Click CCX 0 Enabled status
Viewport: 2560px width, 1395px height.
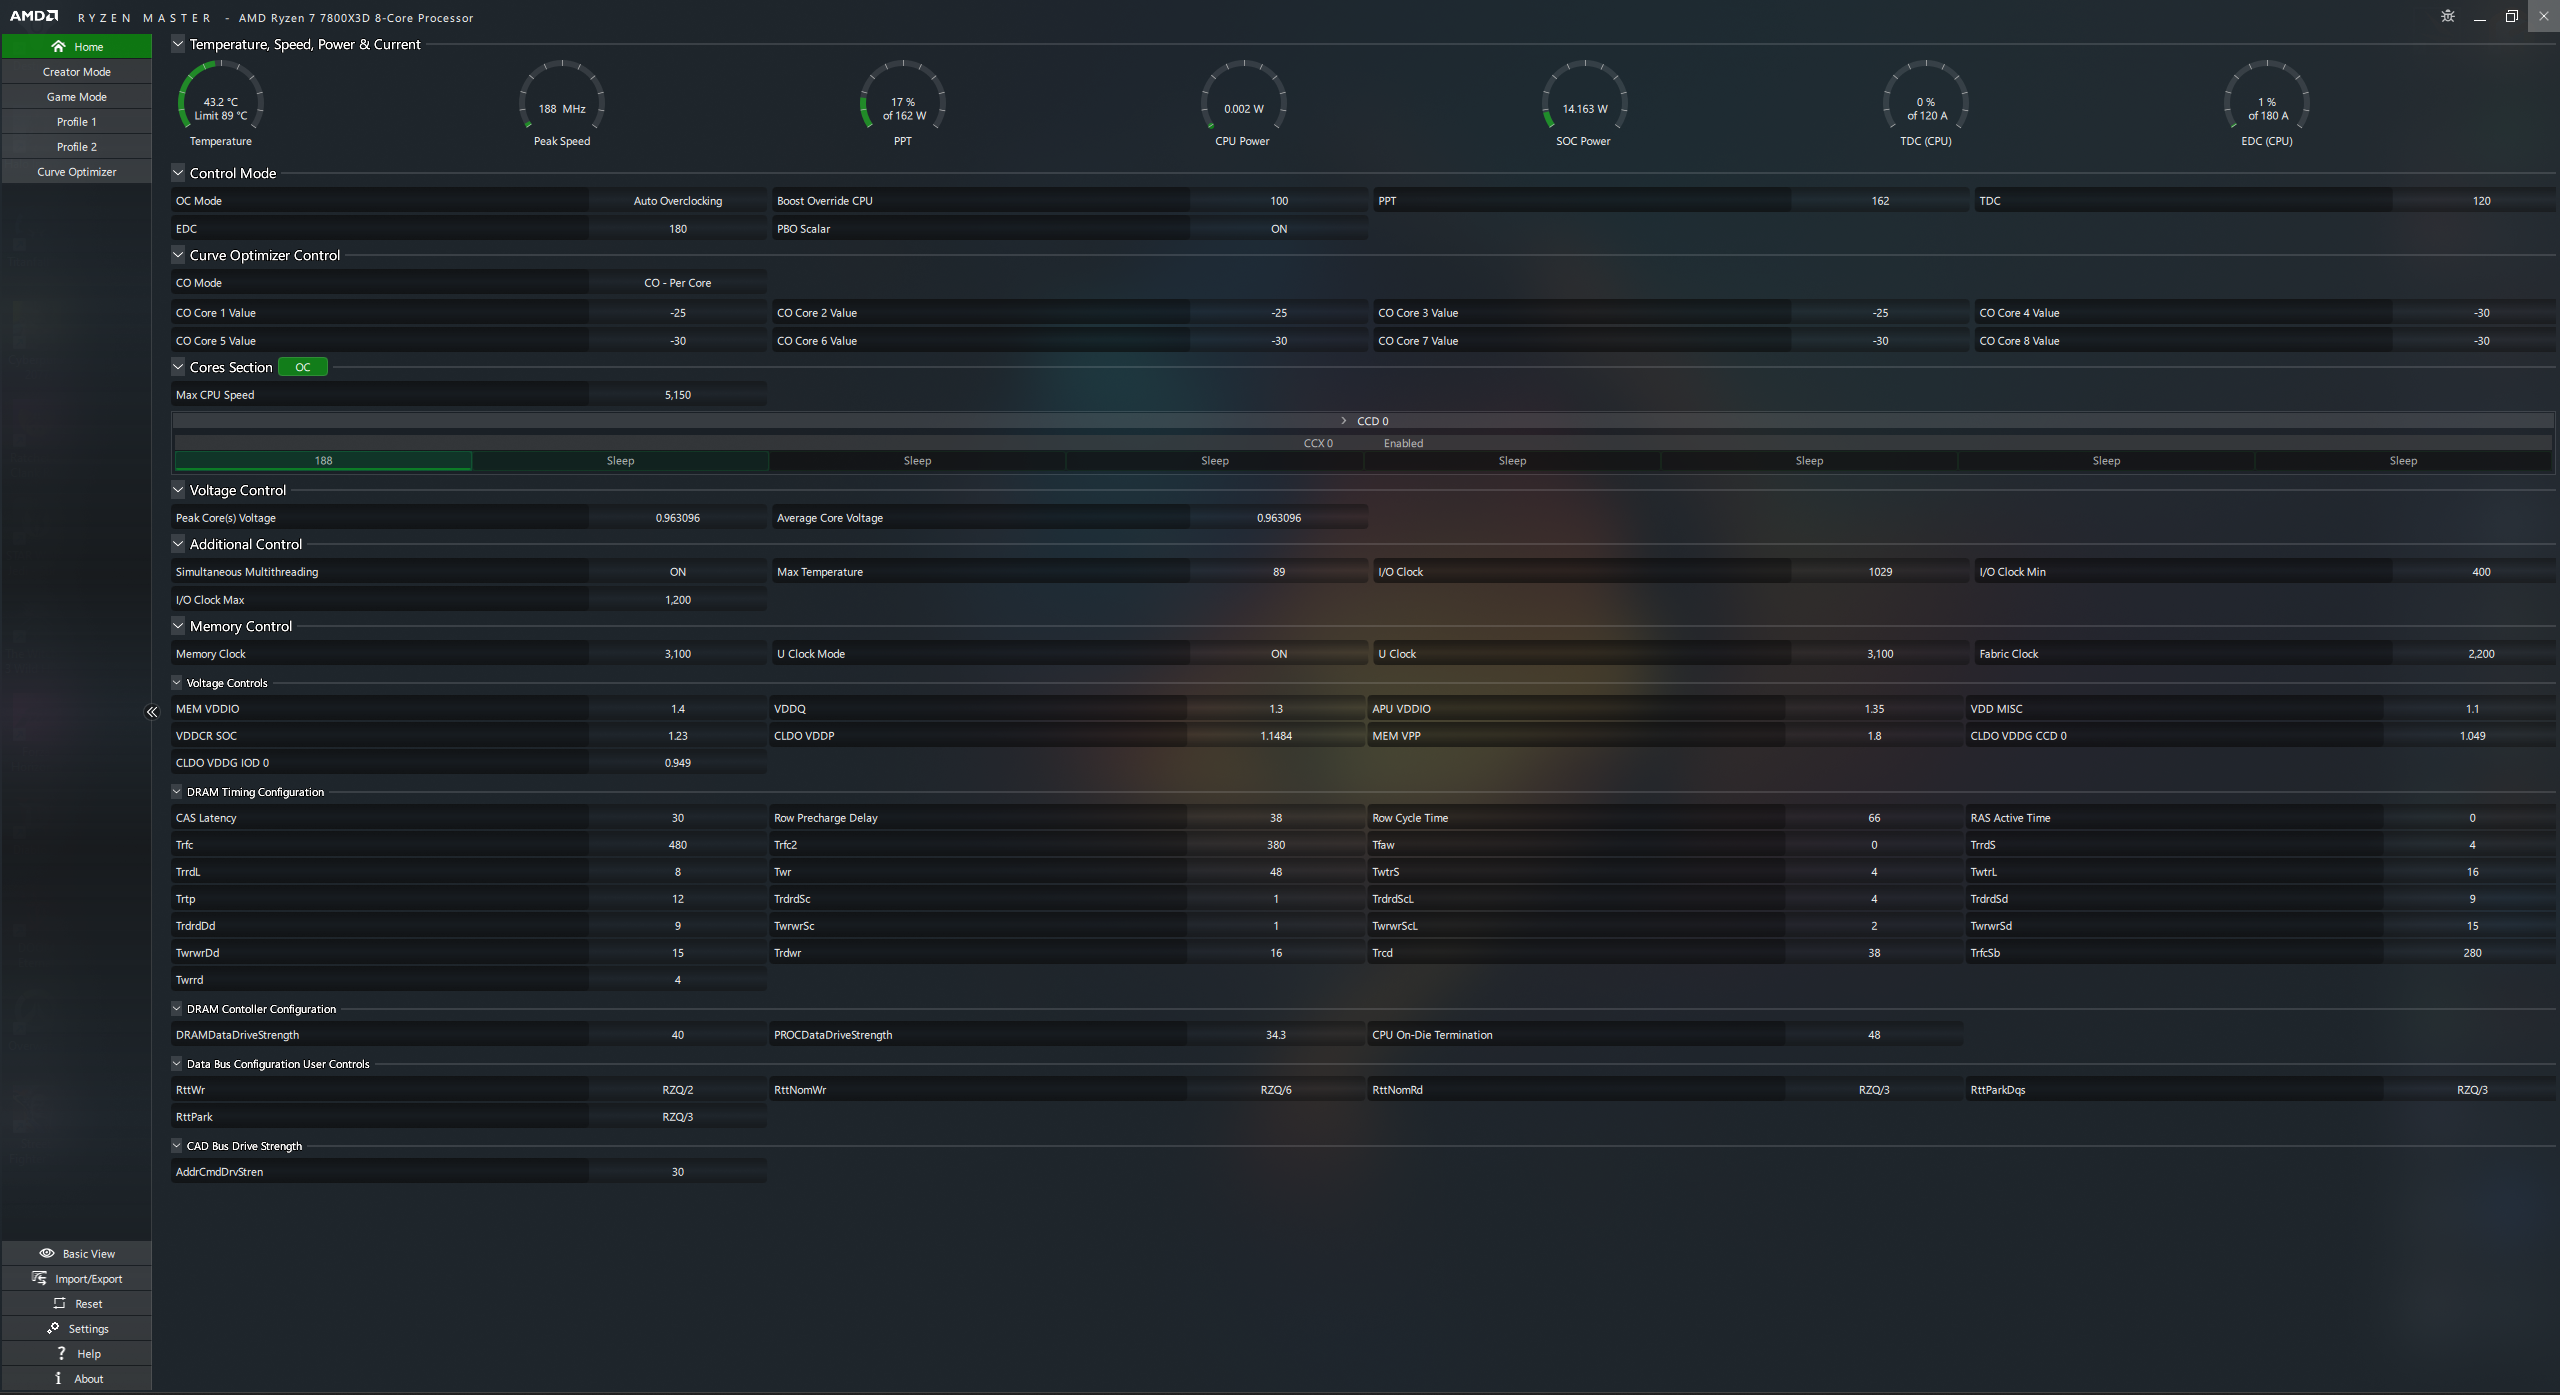tap(1403, 443)
